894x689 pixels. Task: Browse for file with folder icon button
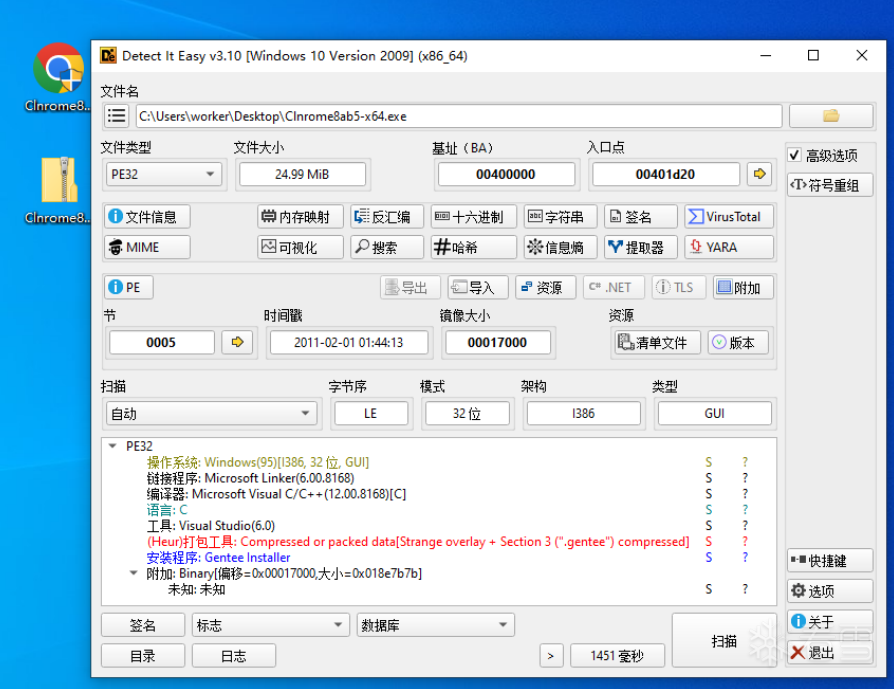831,116
